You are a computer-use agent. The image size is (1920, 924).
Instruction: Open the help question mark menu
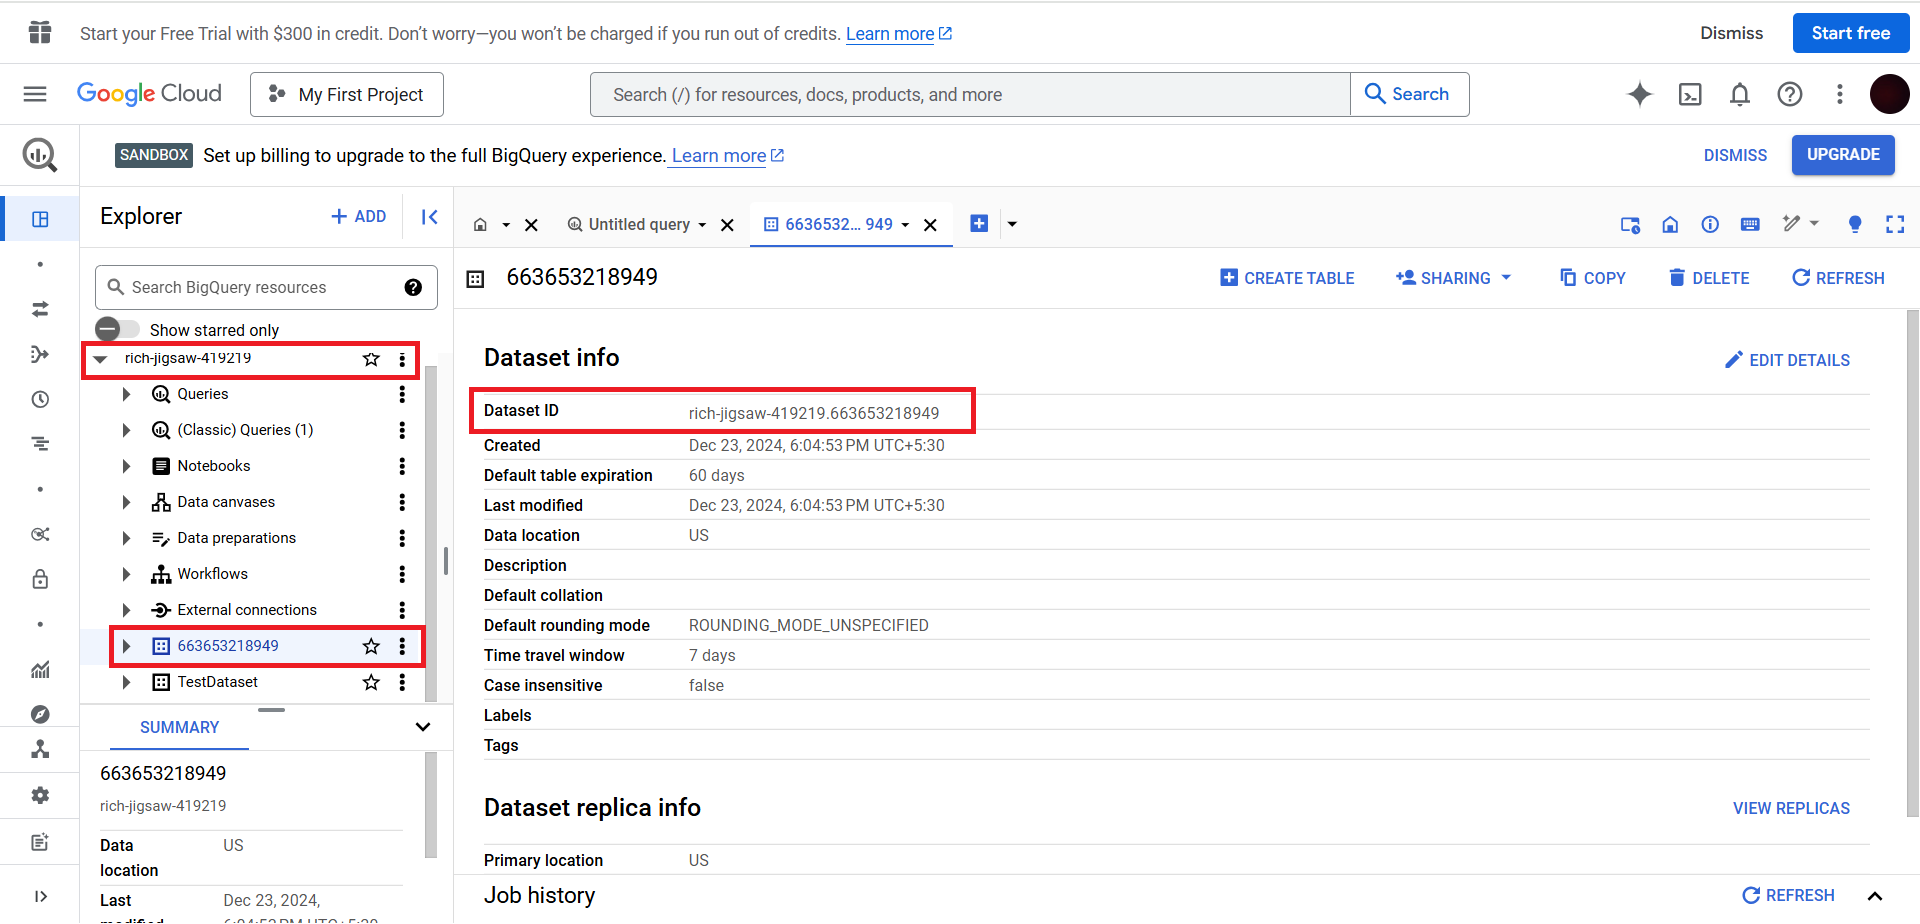click(x=1790, y=94)
